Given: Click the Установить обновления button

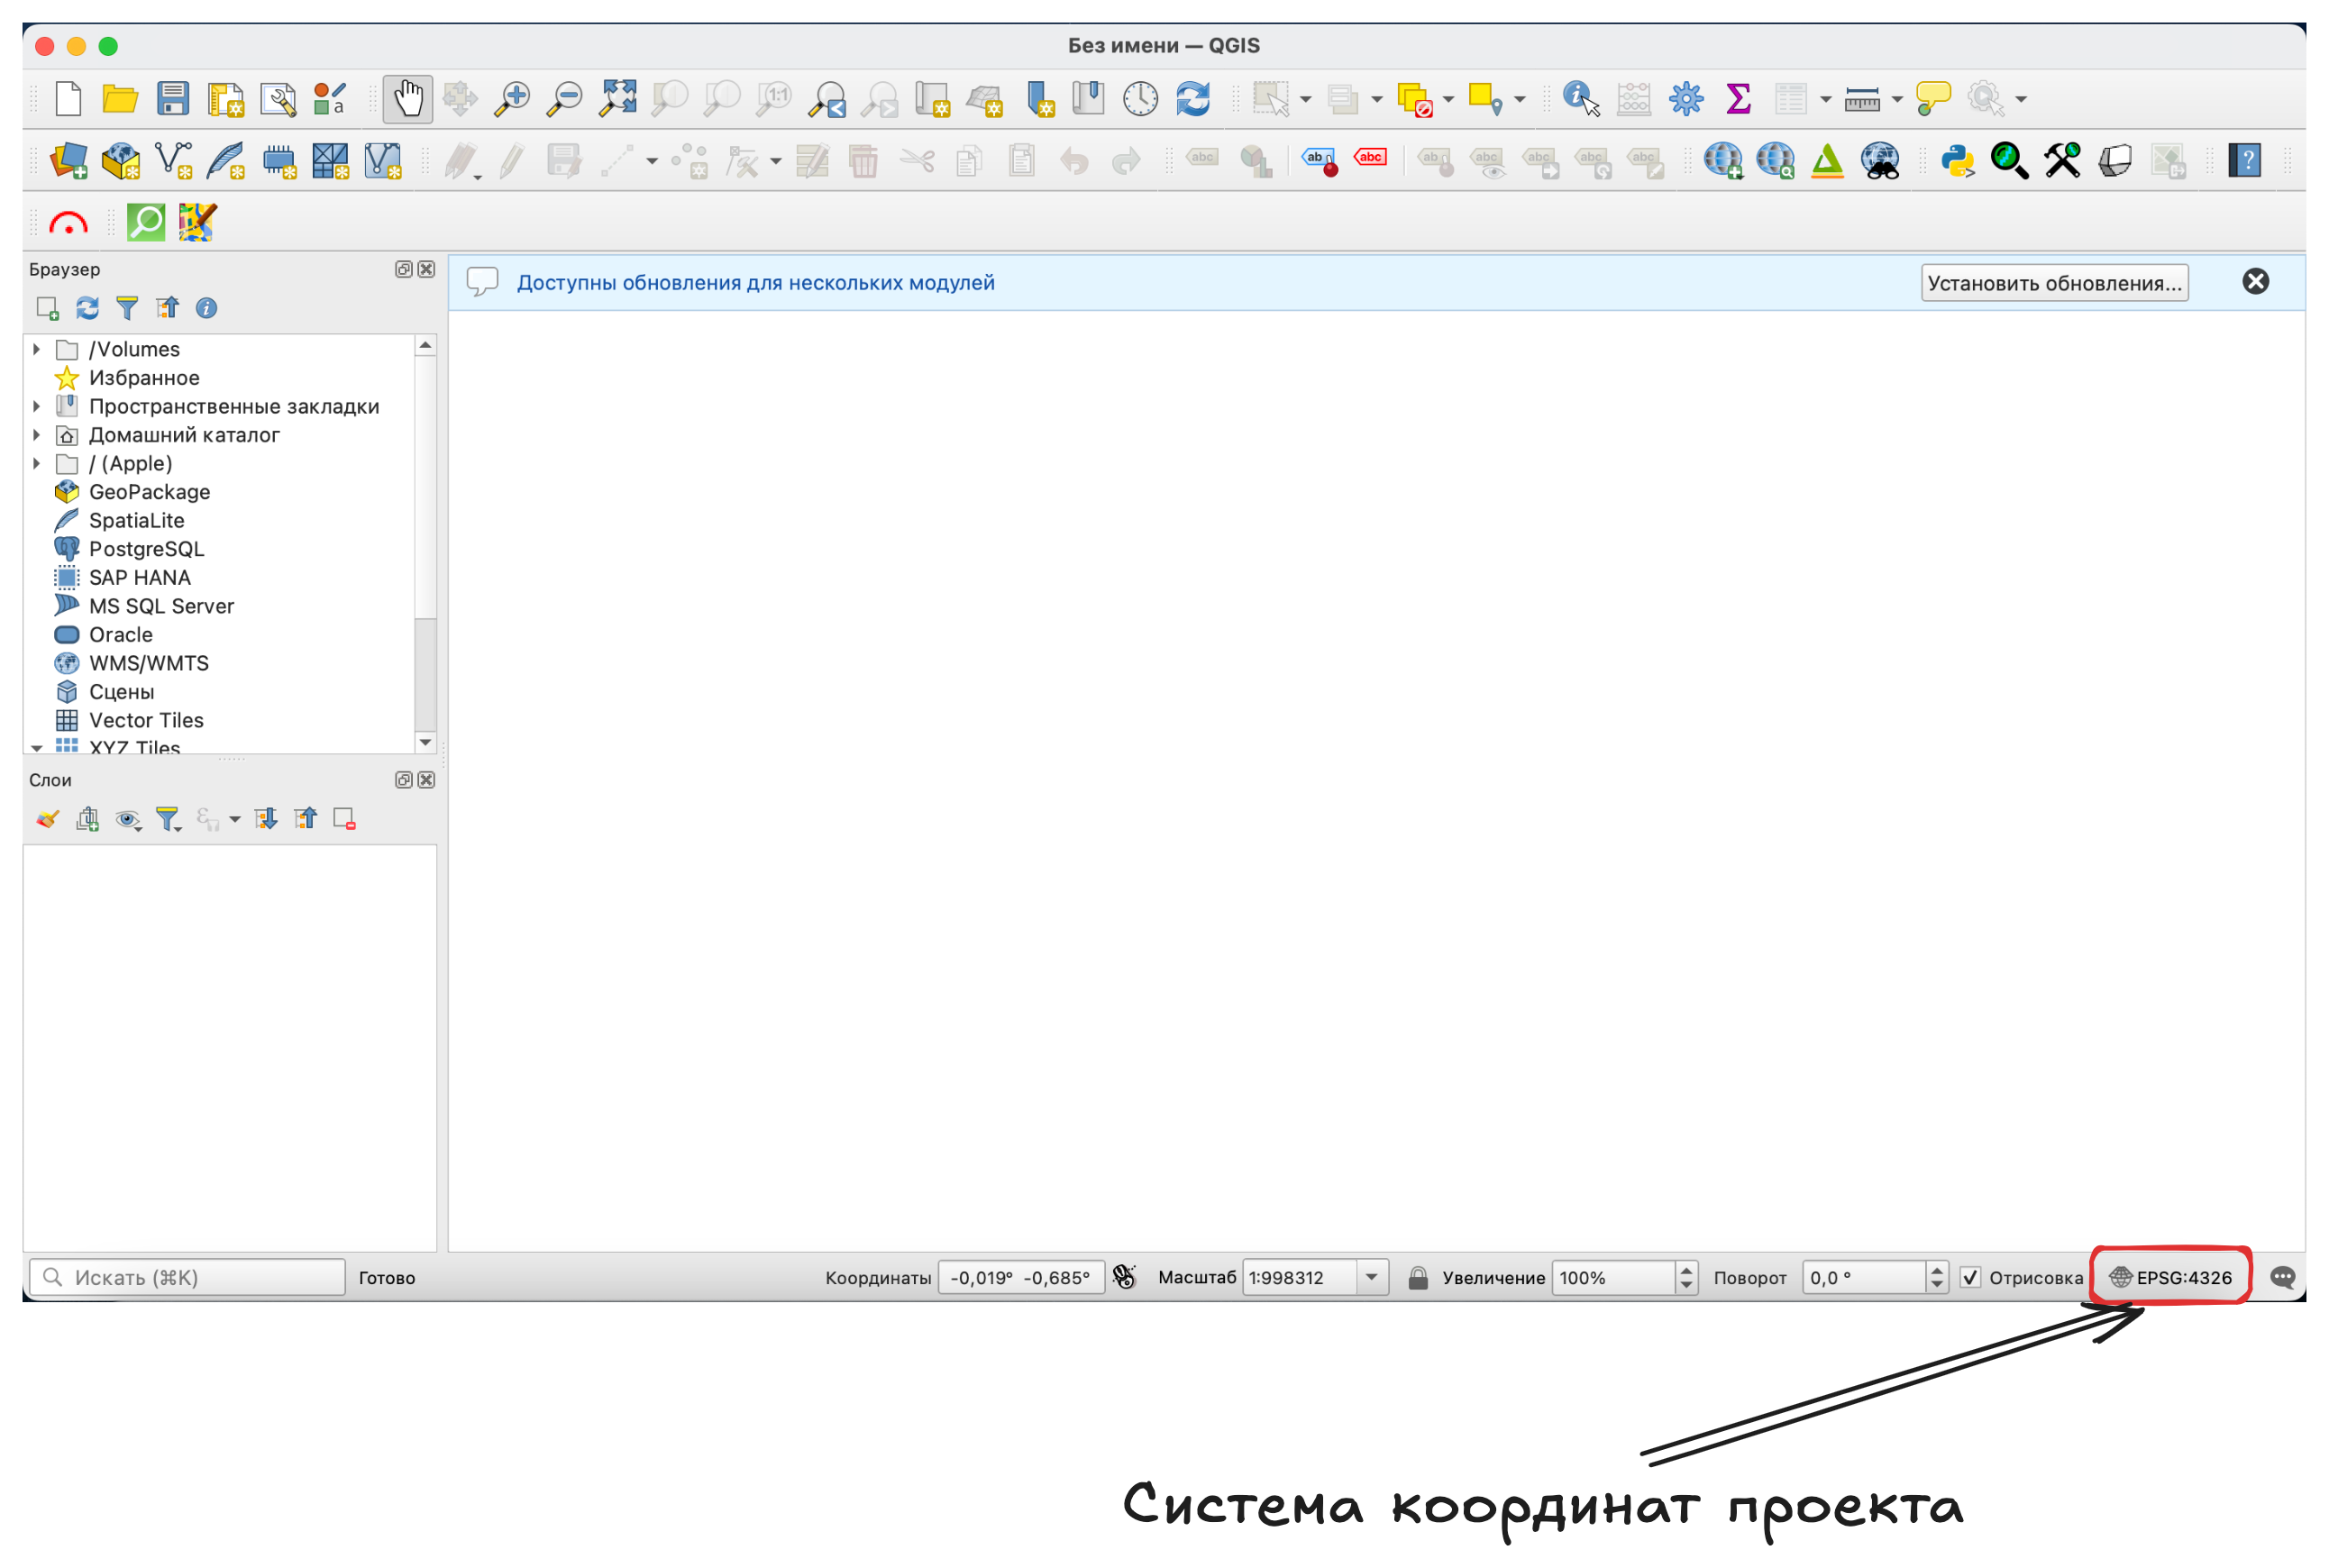Looking at the screenshot, I should (2054, 283).
